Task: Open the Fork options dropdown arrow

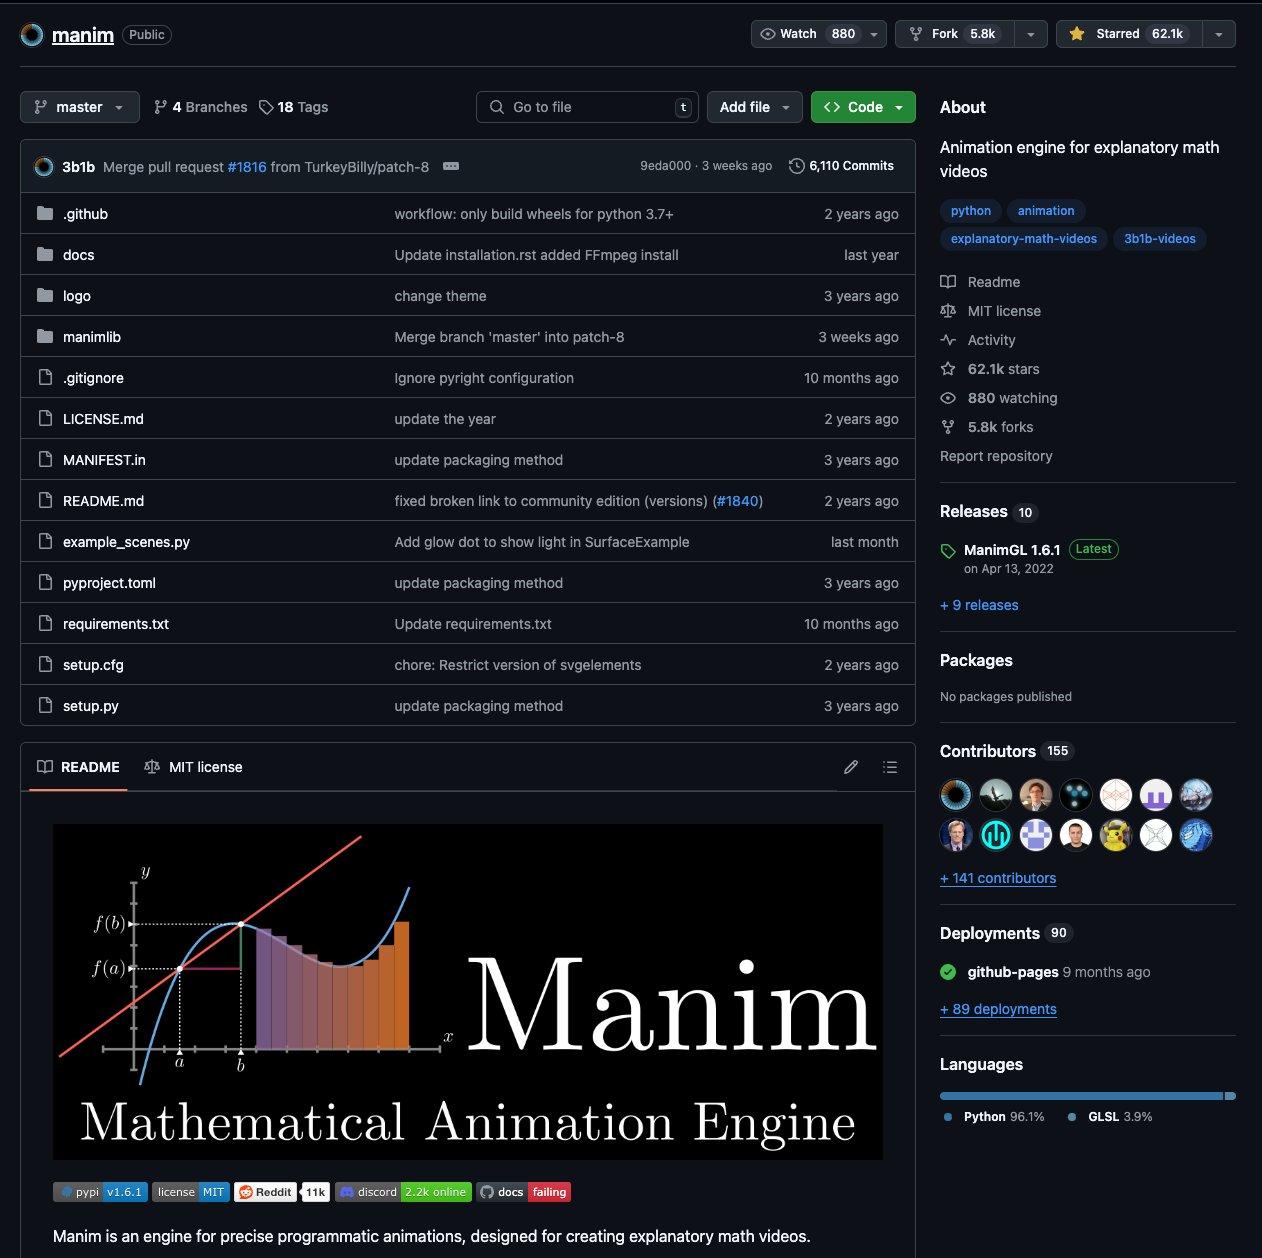Action: 1030,34
